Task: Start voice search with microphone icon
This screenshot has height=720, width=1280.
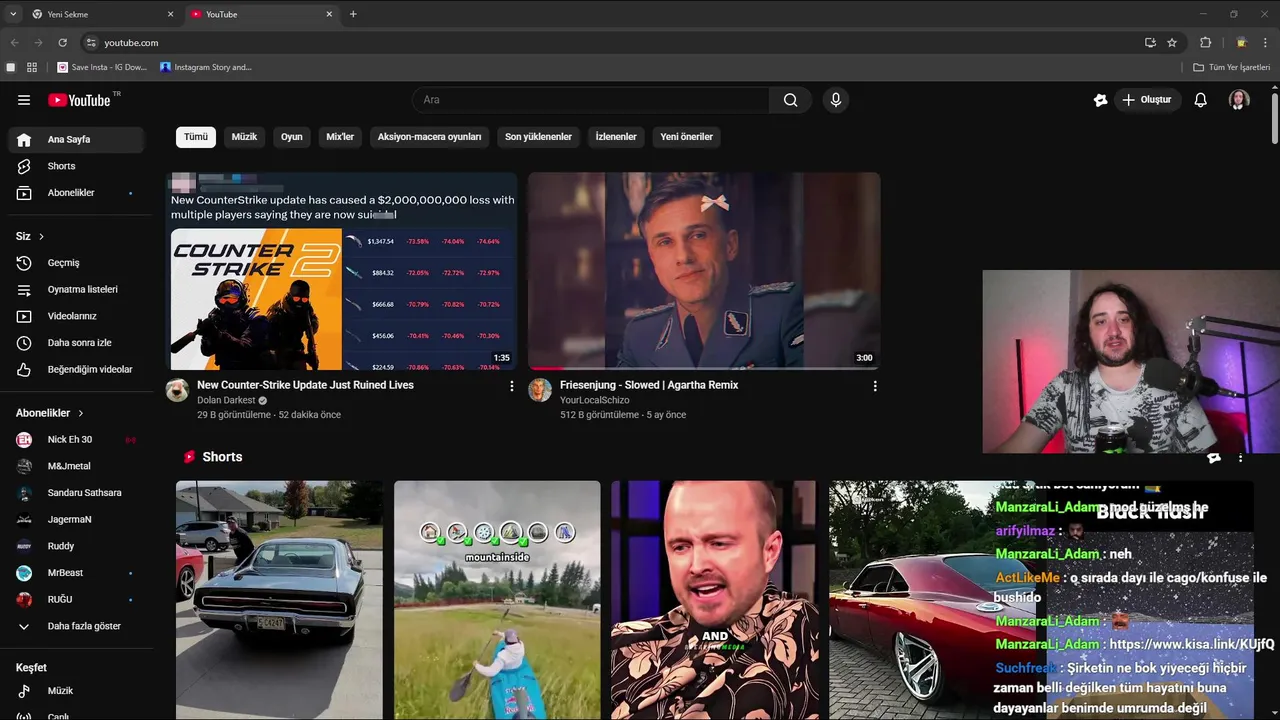Action: [836, 100]
